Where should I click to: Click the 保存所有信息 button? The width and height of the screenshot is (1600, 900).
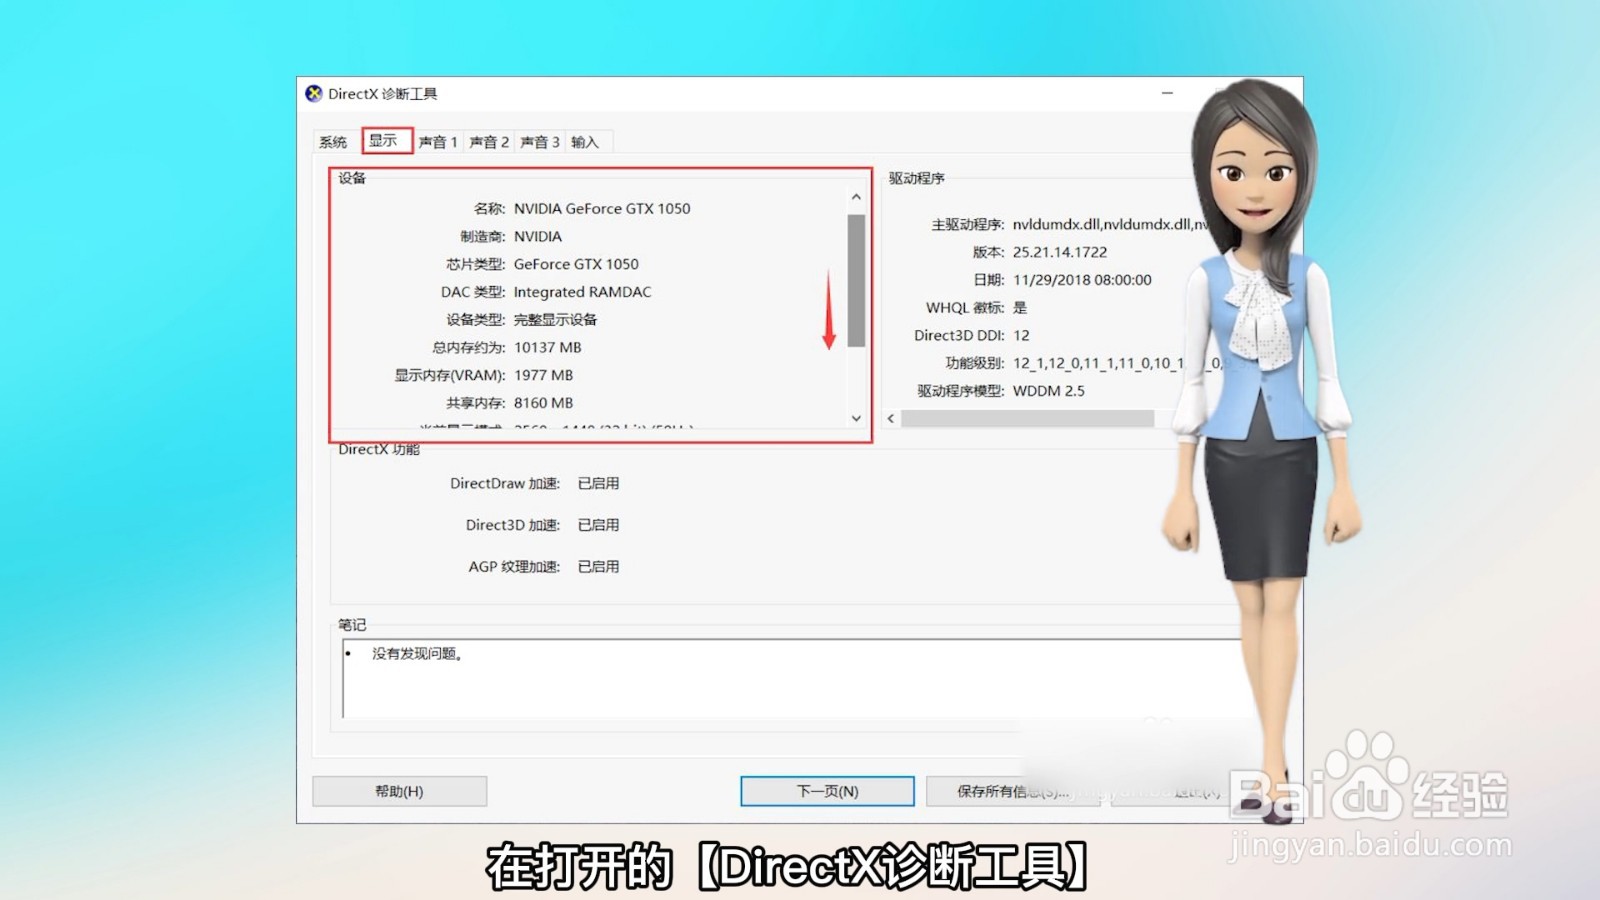(1012, 791)
